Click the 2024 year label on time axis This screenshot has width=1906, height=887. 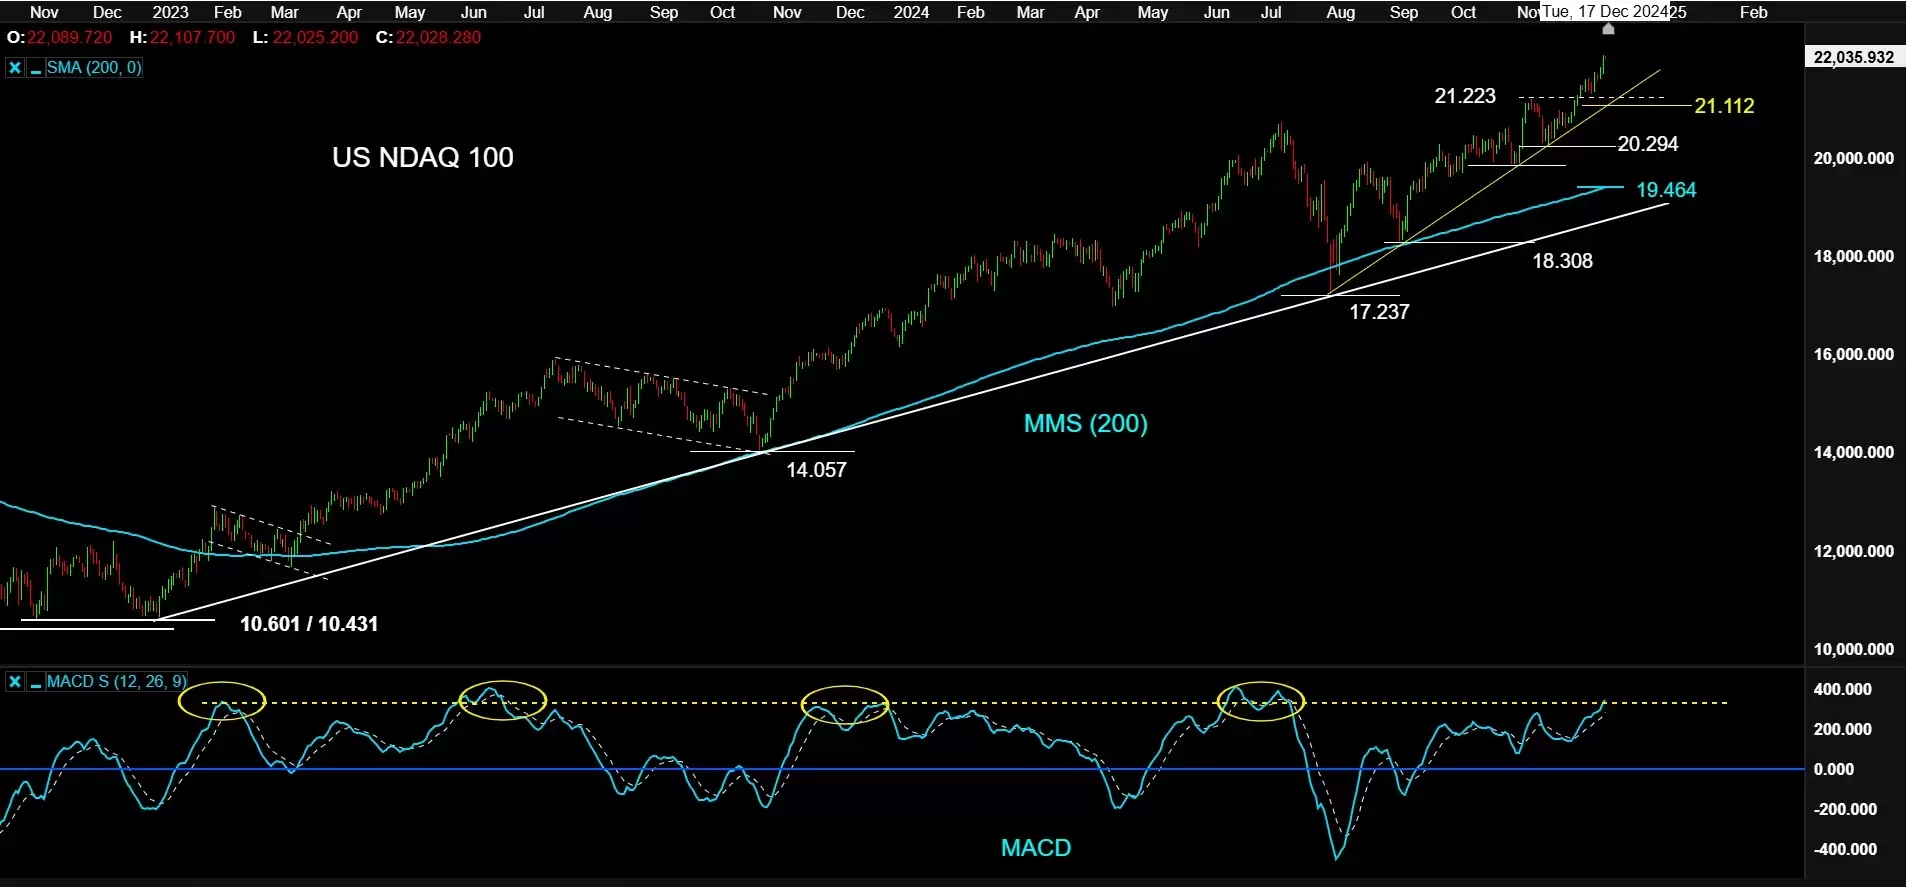click(911, 12)
